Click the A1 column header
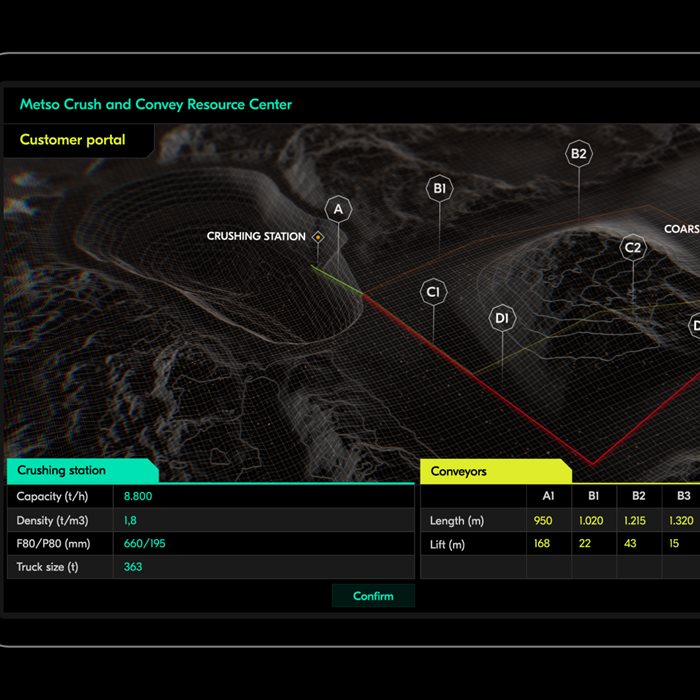The height and width of the screenshot is (700, 700). [548, 495]
